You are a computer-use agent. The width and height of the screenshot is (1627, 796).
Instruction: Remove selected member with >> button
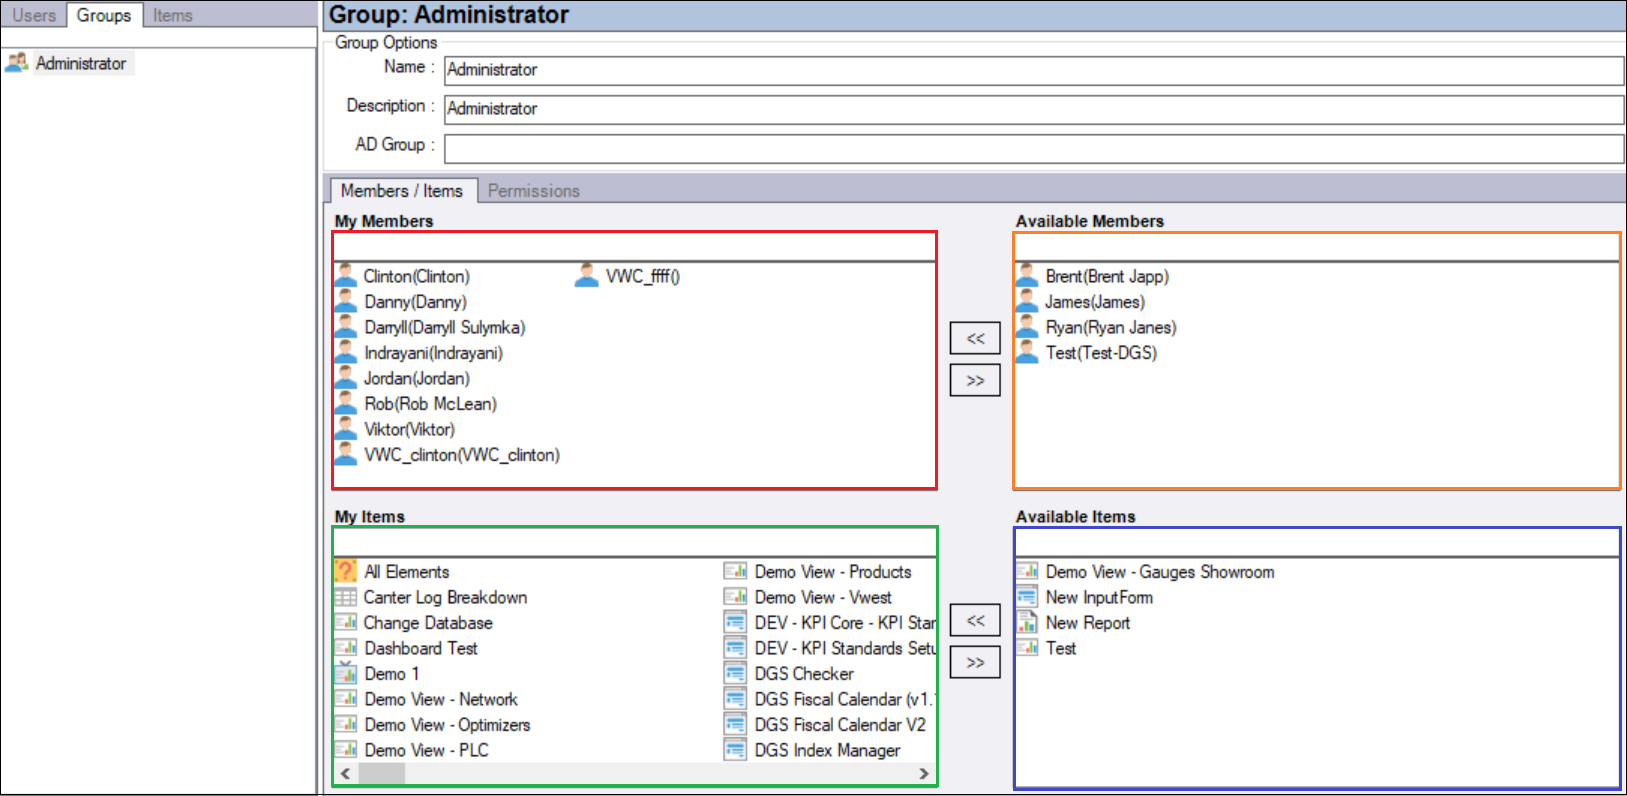point(975,381)
